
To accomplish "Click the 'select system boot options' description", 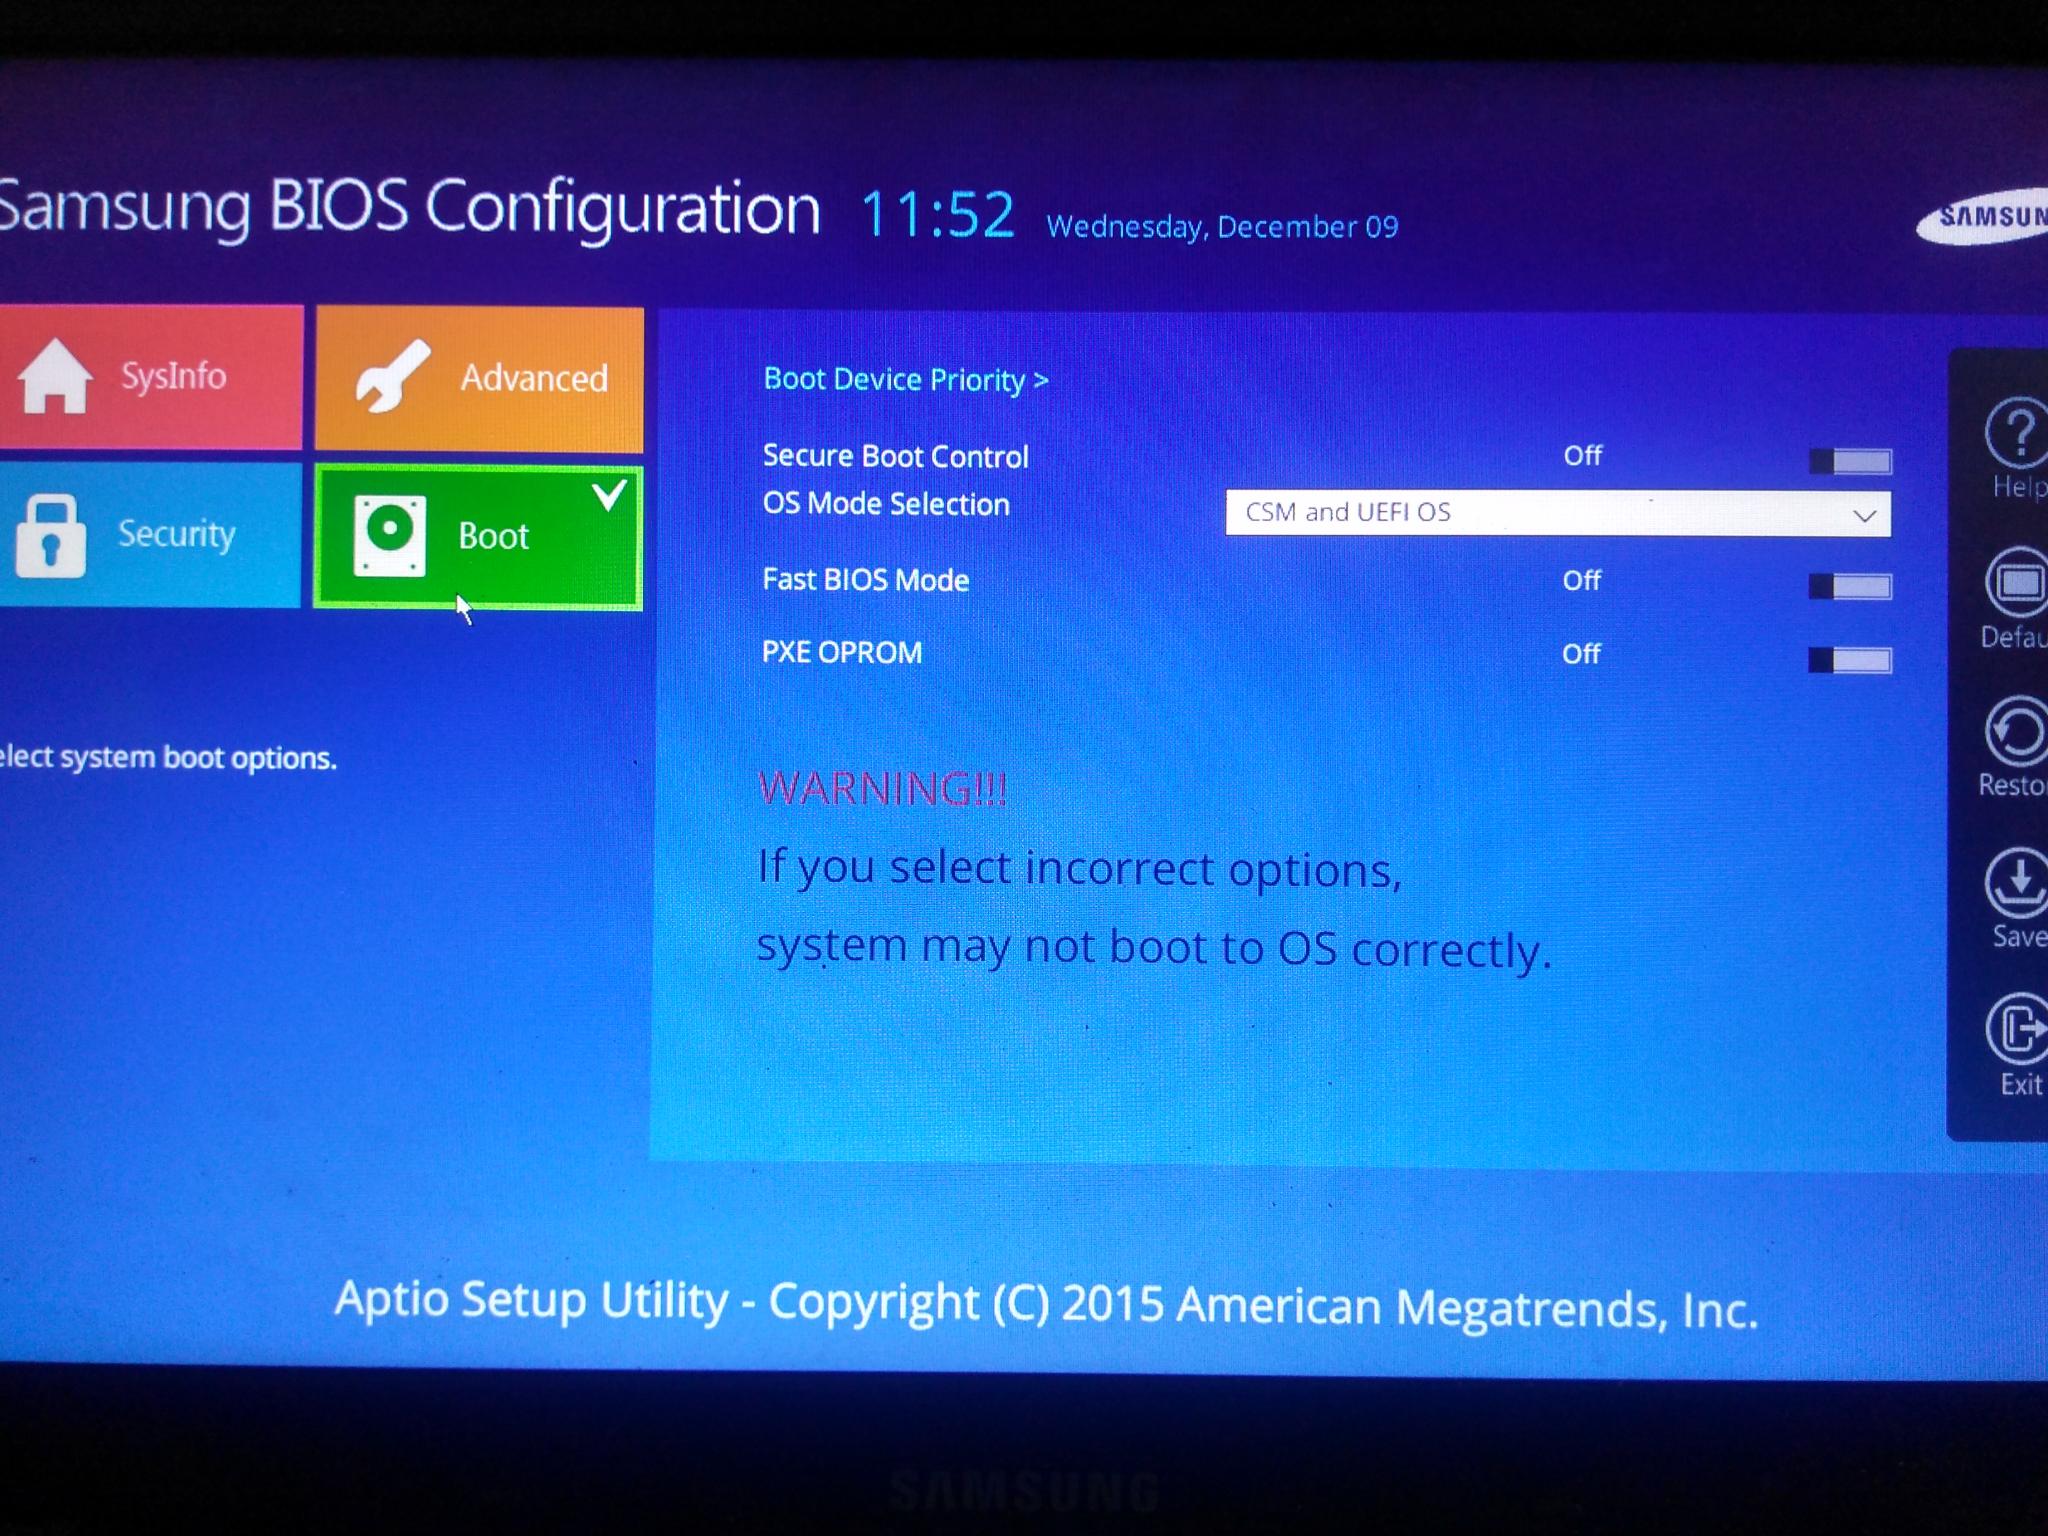I will 167,758.
